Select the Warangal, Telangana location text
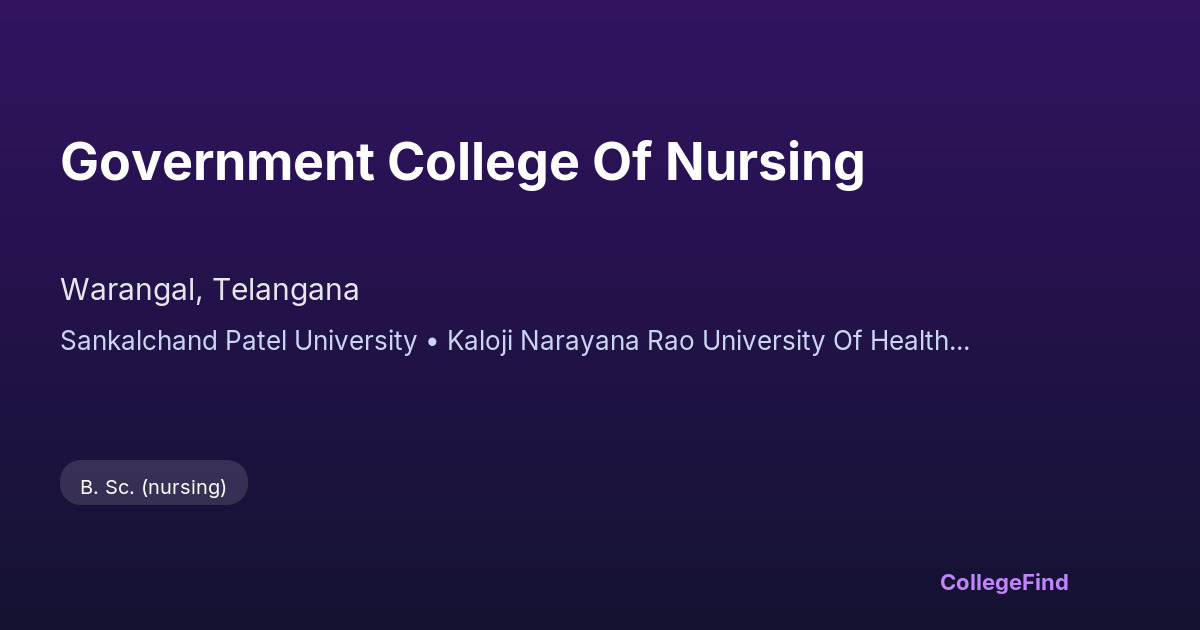This screenshot has width=1200, height=630. coord(210,290)
